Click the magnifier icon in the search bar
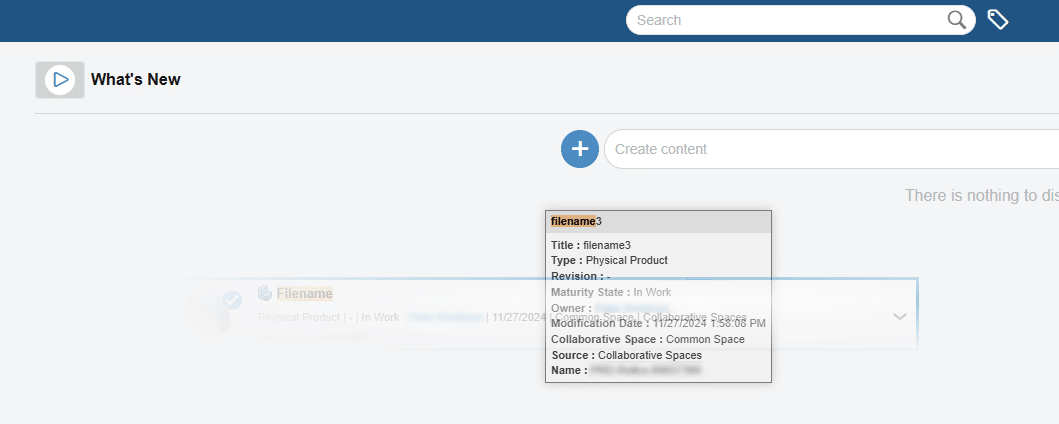Screen dimensions: 1059x424 pos(957,20)
